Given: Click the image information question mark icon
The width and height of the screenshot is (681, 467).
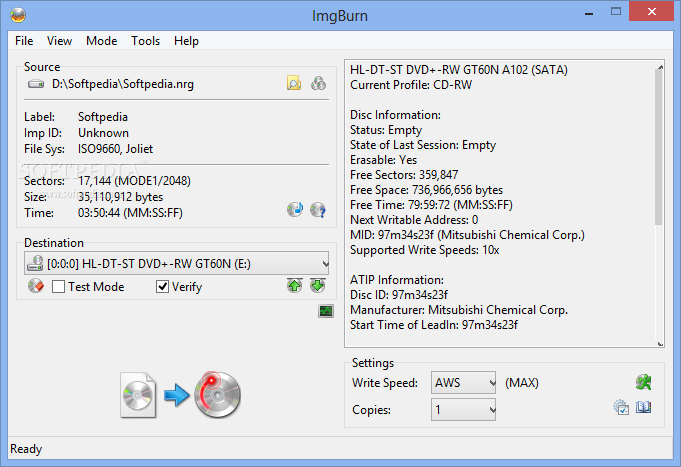Looking at the screenshot, I should click(x=318, y=210).
